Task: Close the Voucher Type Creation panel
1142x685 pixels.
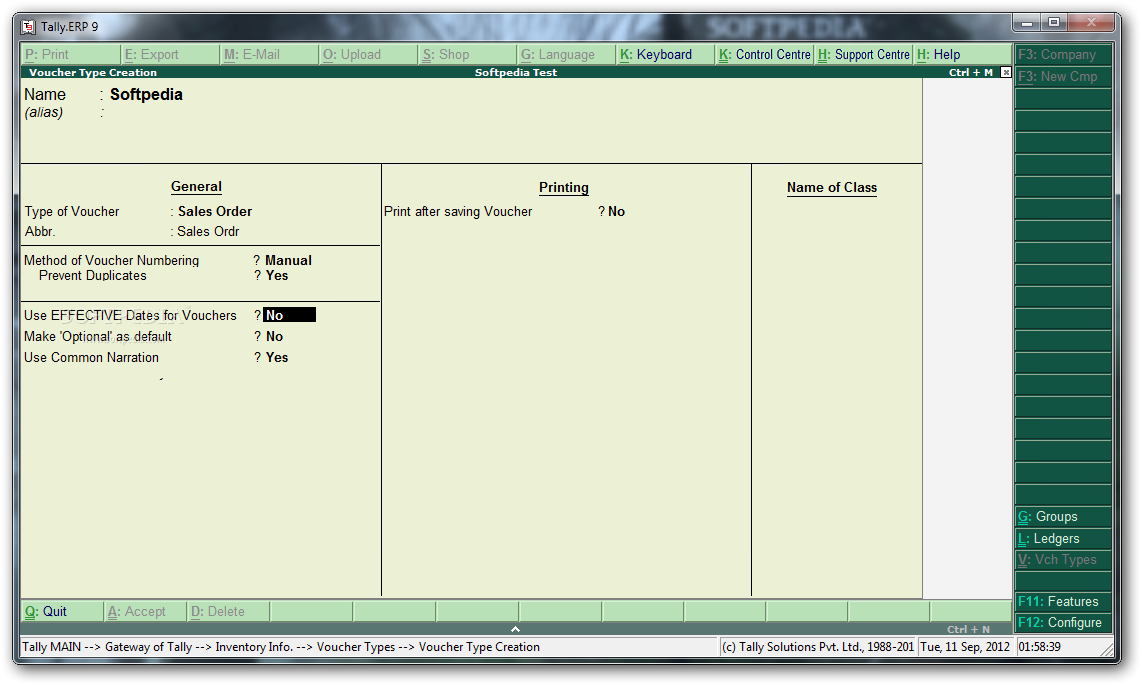Action: (x=1006, y=72)
